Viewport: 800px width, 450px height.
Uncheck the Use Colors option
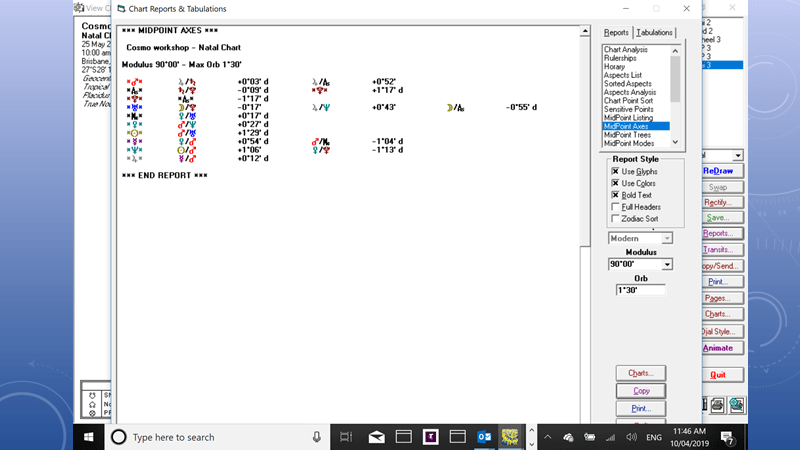[x=614, y=183]
